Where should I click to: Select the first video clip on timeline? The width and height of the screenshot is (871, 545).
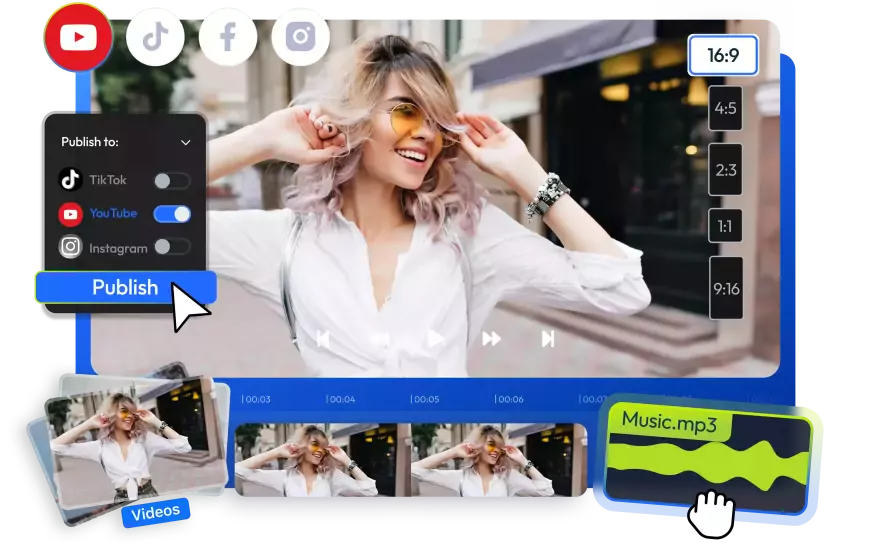point(323,460)
